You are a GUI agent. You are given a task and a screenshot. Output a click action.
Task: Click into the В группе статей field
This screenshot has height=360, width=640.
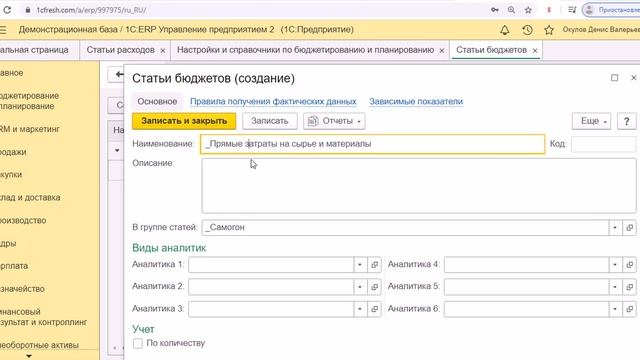pyautogui.click(x=405, y=227)
